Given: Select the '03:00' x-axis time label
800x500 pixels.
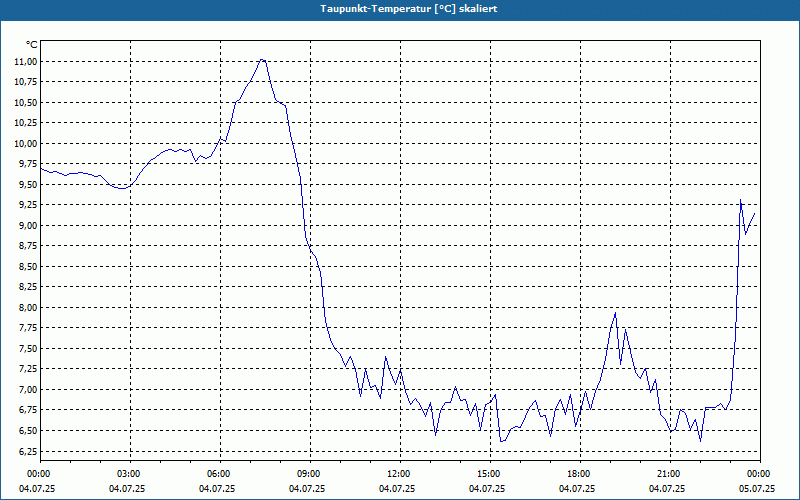Looking at the screenshot, I should [127, 474].
